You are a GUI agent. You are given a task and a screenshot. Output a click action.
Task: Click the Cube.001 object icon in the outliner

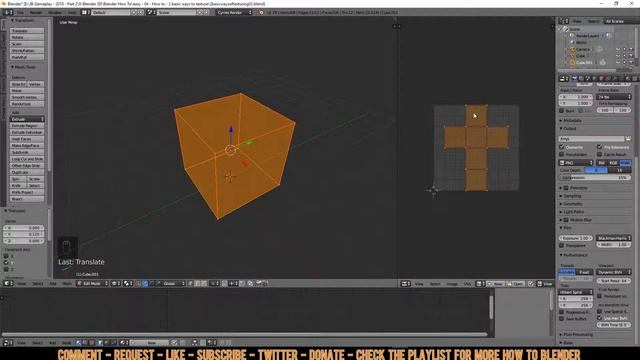click(x=572, y=62)
